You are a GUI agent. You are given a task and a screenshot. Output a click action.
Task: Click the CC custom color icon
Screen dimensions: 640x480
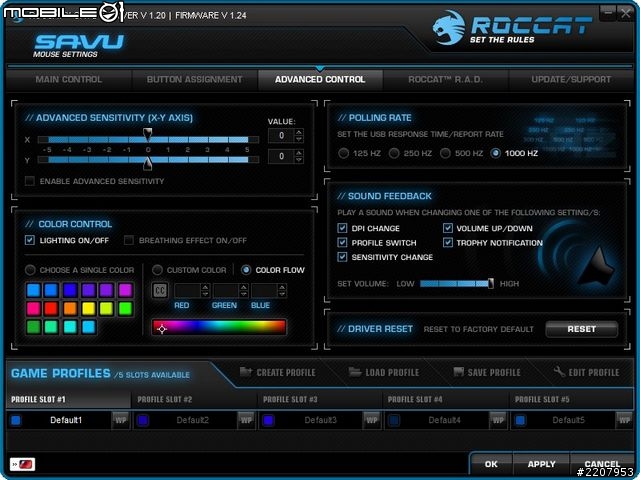click(x=160, y=291)
